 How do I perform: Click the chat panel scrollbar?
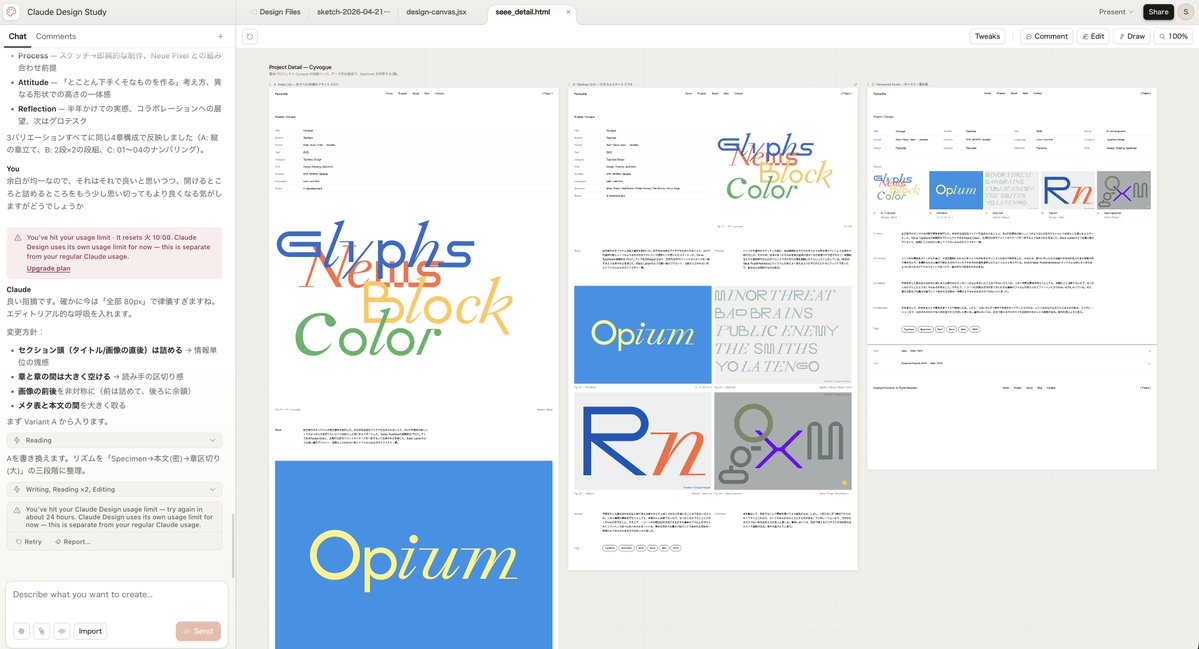232,545
